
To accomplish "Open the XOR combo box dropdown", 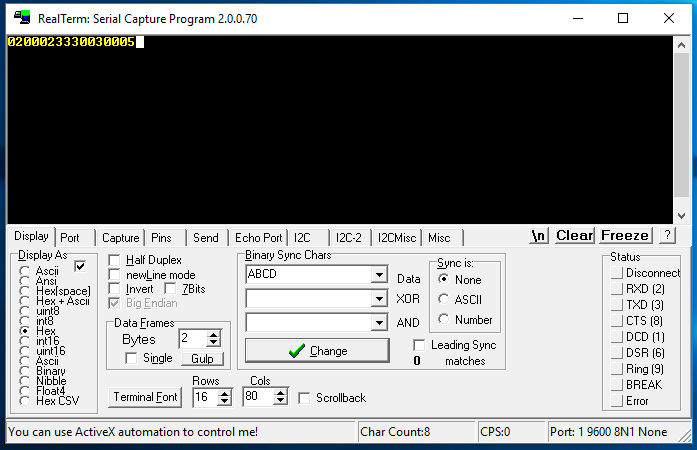I will point(378,299).
